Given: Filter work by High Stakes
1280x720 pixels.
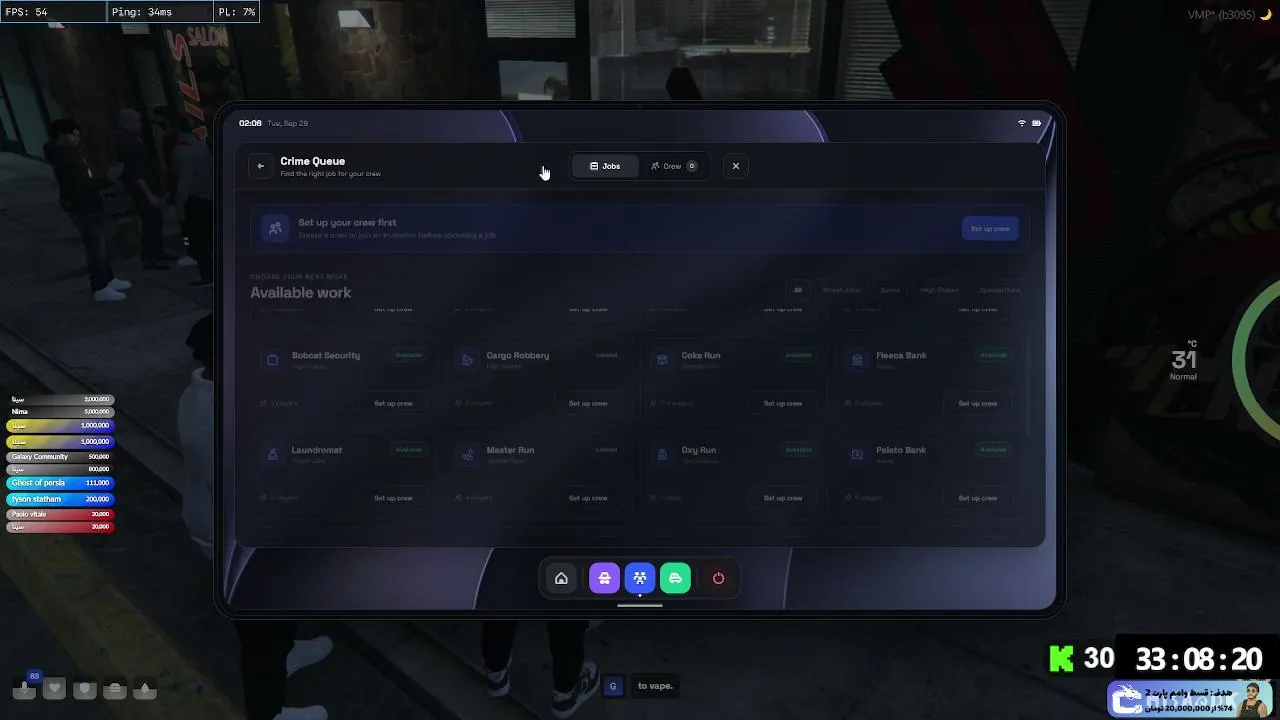Looking at the screenshot, I should 940,290.
